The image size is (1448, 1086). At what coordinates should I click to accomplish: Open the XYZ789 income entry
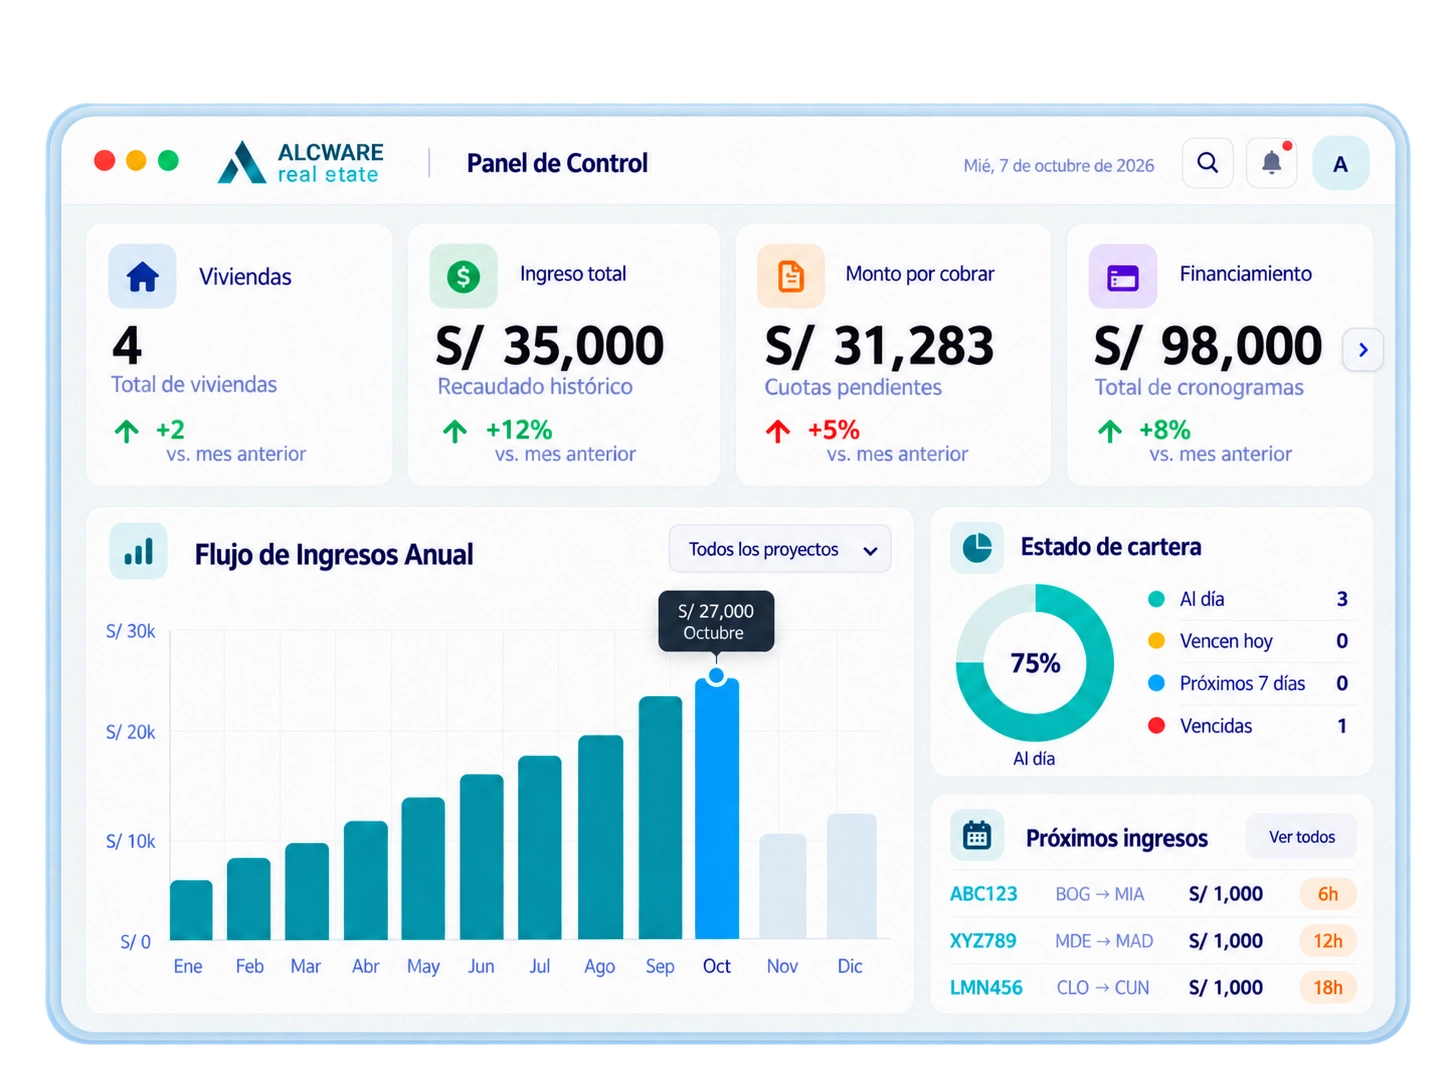[x=1152, y=941]
